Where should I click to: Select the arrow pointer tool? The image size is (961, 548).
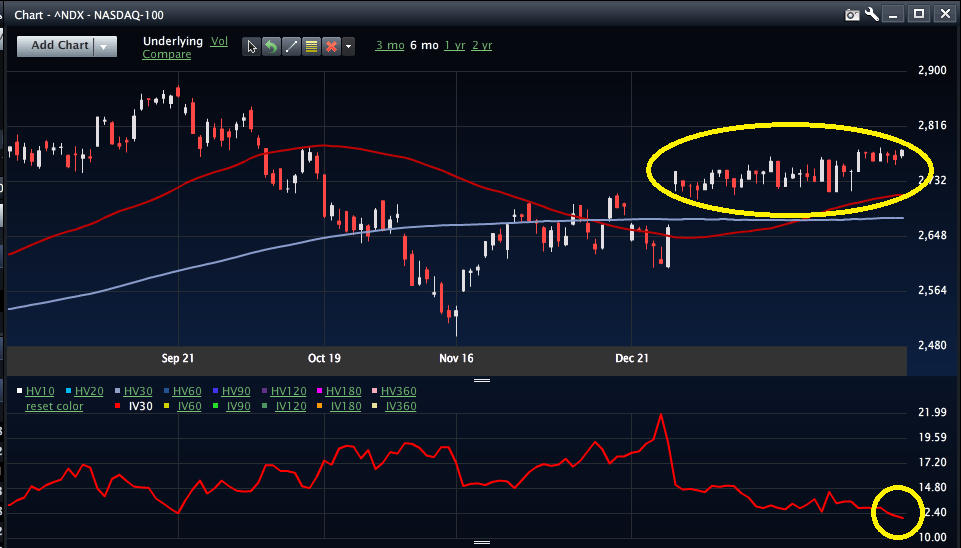click(253, 46)
